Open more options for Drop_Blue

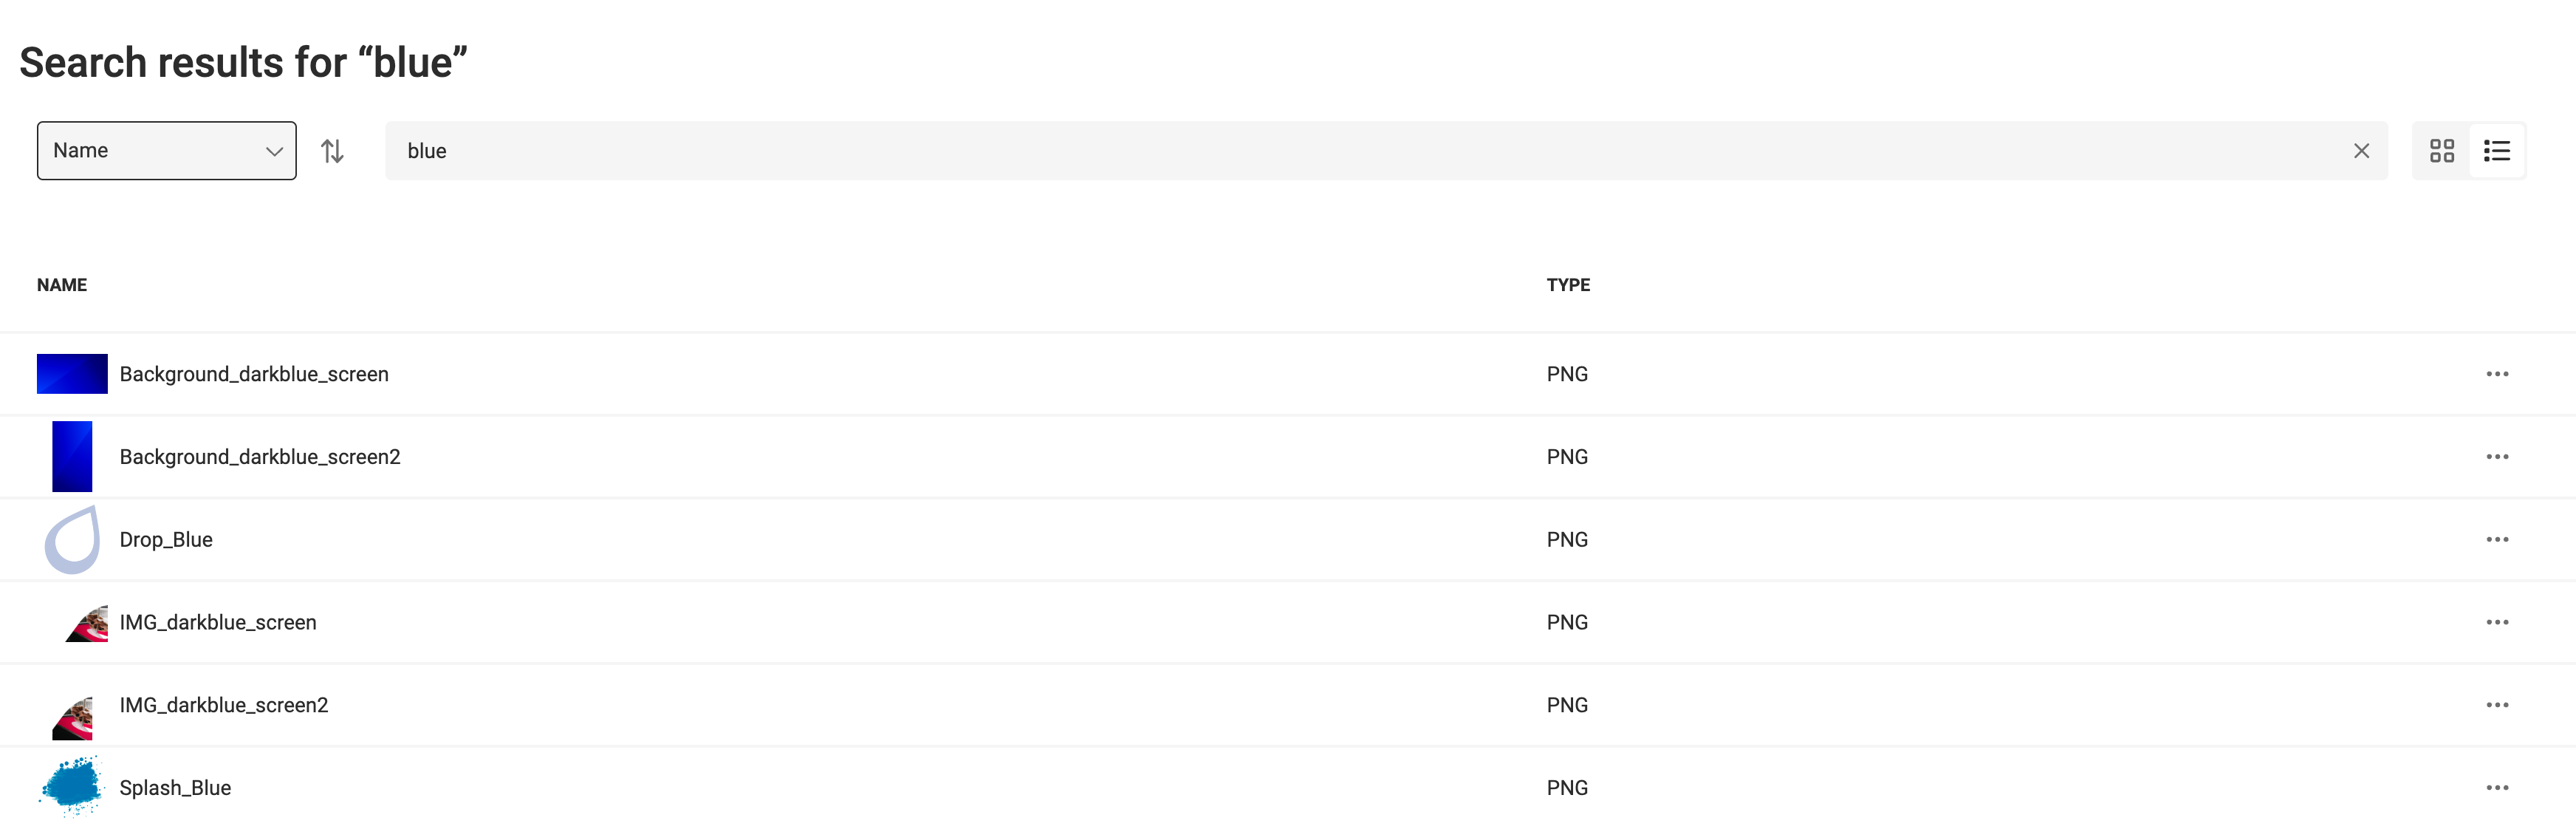coord(2496,540)
